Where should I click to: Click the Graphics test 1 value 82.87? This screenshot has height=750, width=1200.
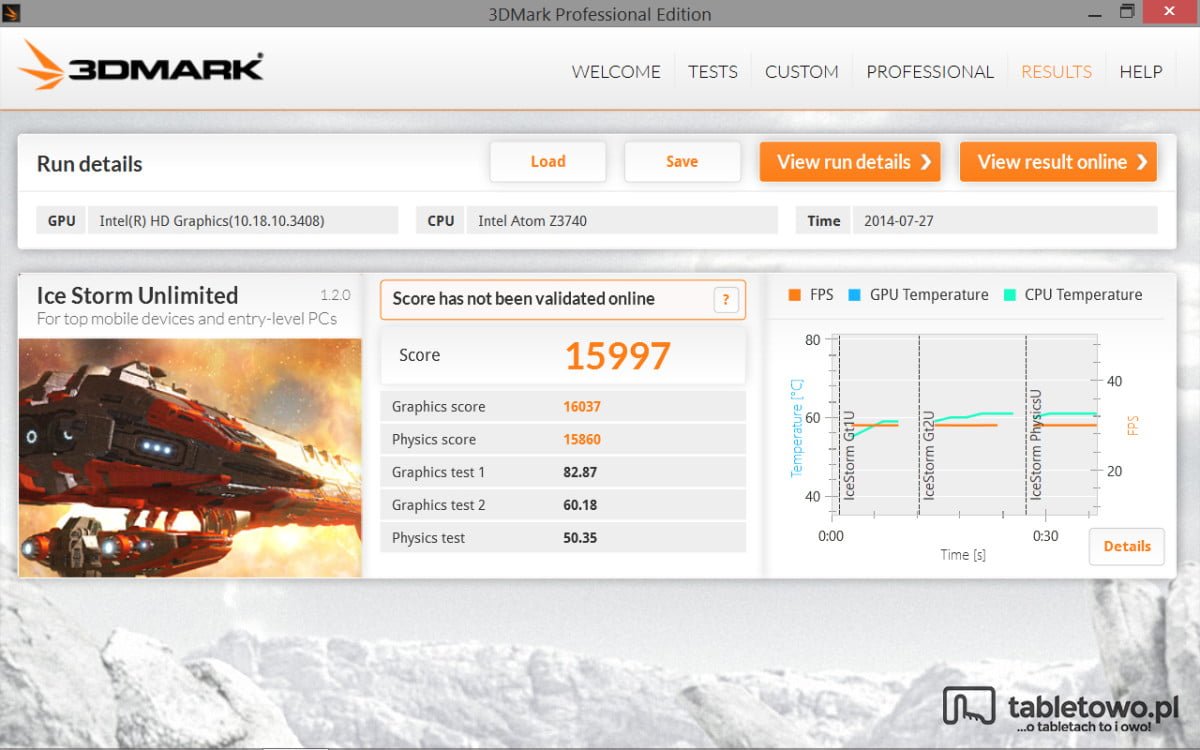580,473
